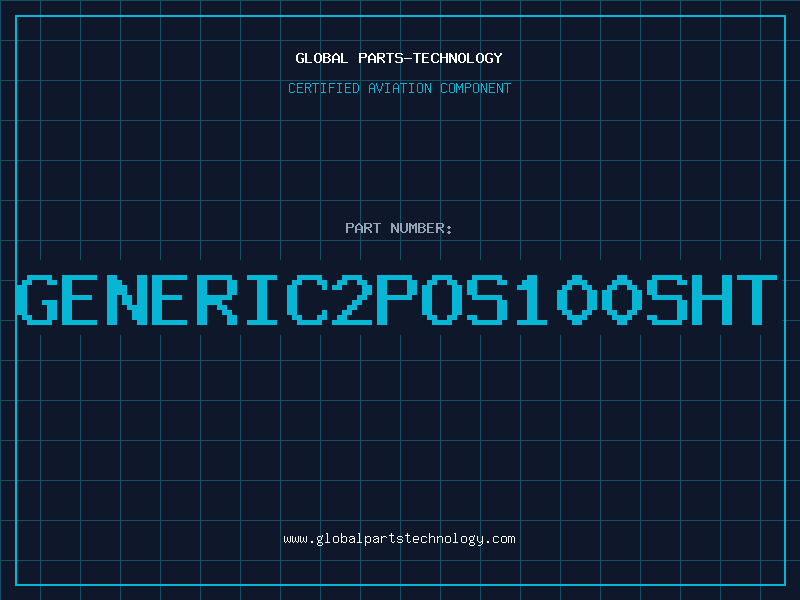Open the www.globalpartstechnology.com link
The width and height of the screenshot is (800, 600).
point(399,539)
